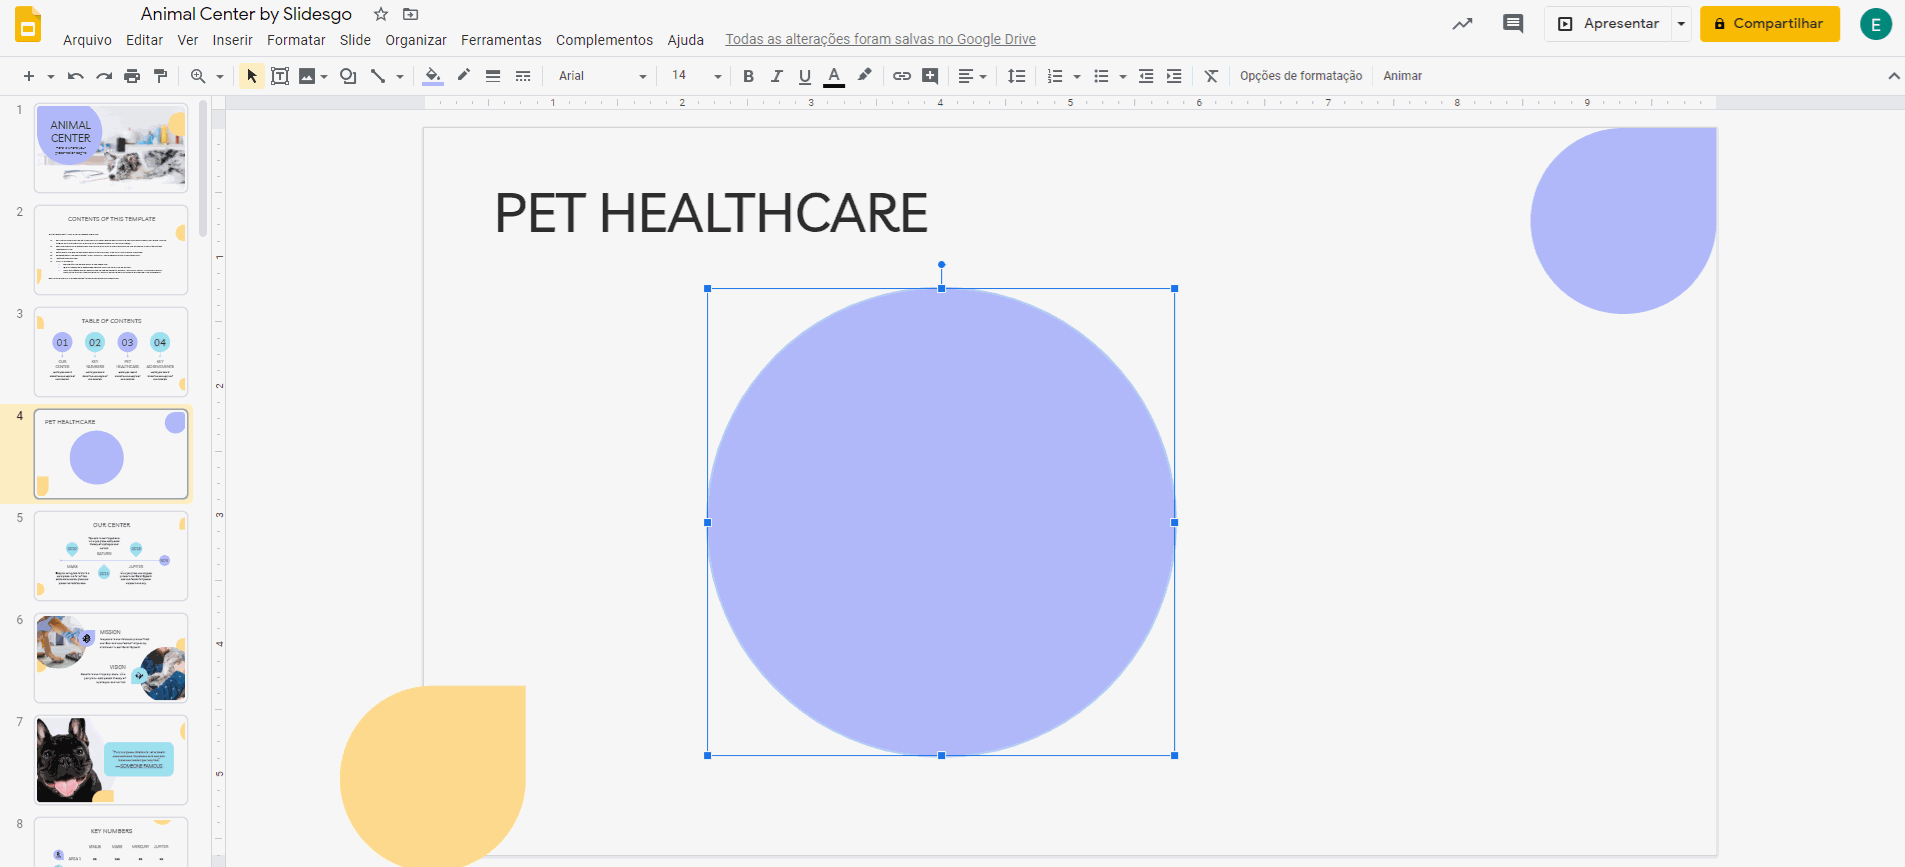This screenshot has width=1905, height=867.
Task: Click the font size field showing 14
Action: 681,76
